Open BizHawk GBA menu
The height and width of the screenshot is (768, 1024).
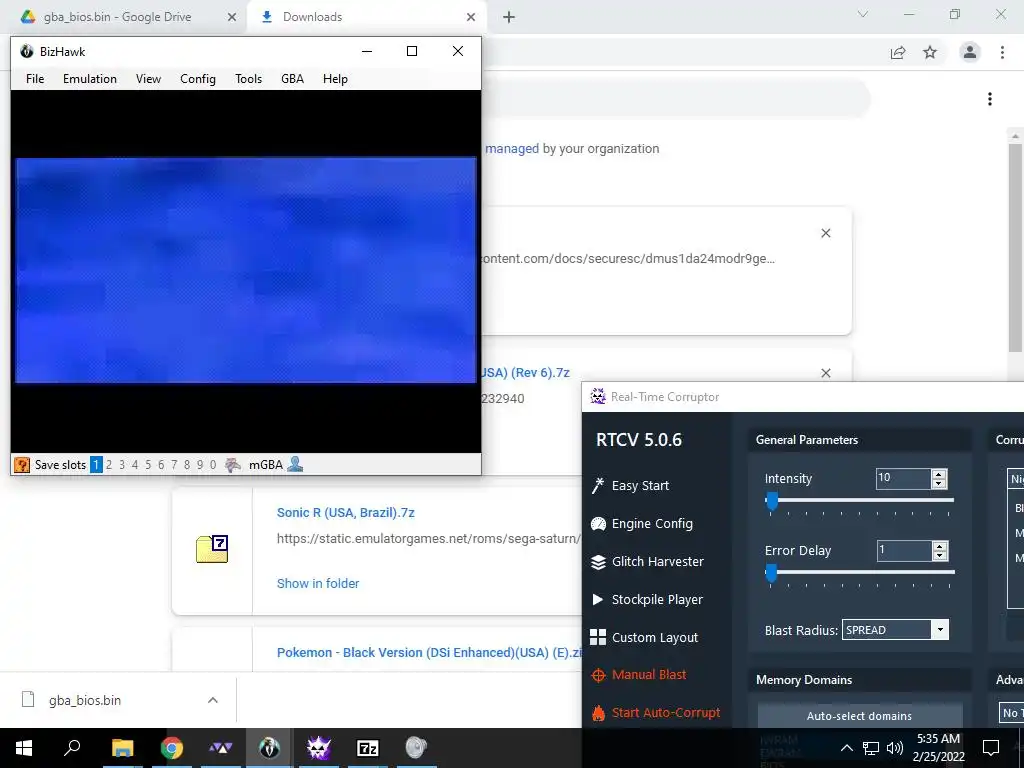[x=293, y=79]
